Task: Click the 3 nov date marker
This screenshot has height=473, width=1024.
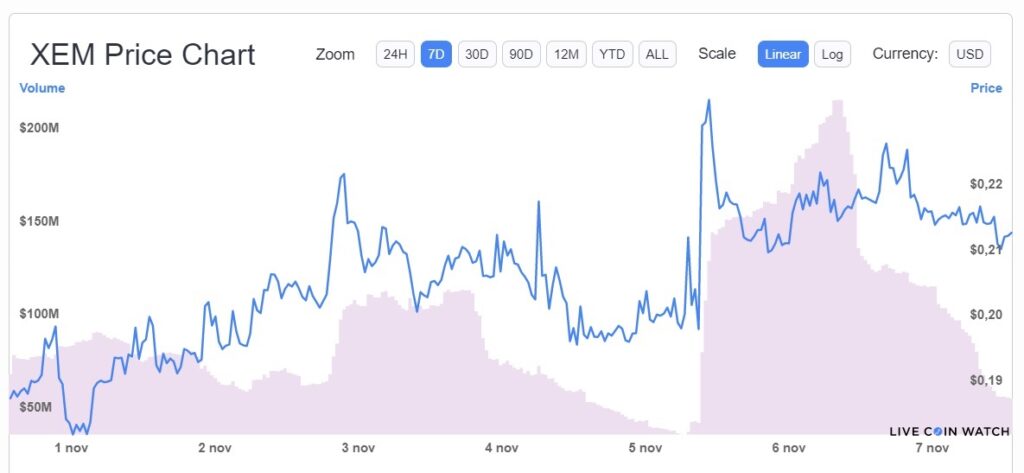Action: (358, 448)
